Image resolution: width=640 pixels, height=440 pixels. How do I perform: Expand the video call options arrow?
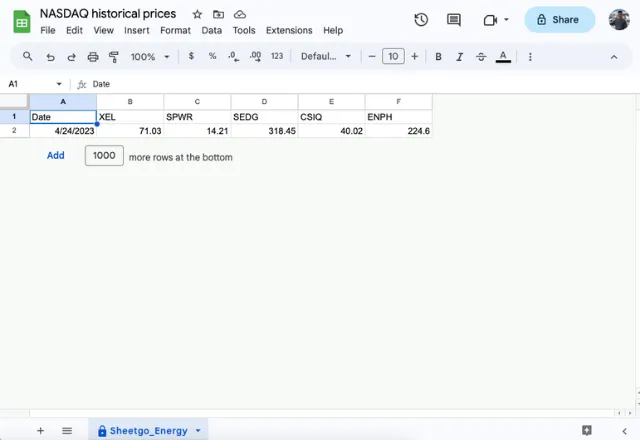[x=506, y=19]
